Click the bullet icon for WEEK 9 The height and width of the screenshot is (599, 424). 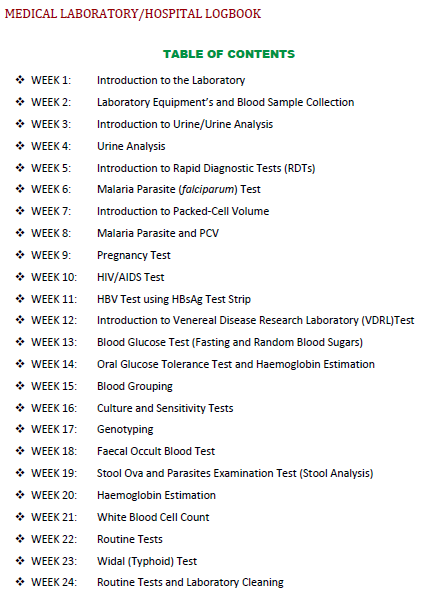pyautogui.click(x=20, y=255)
